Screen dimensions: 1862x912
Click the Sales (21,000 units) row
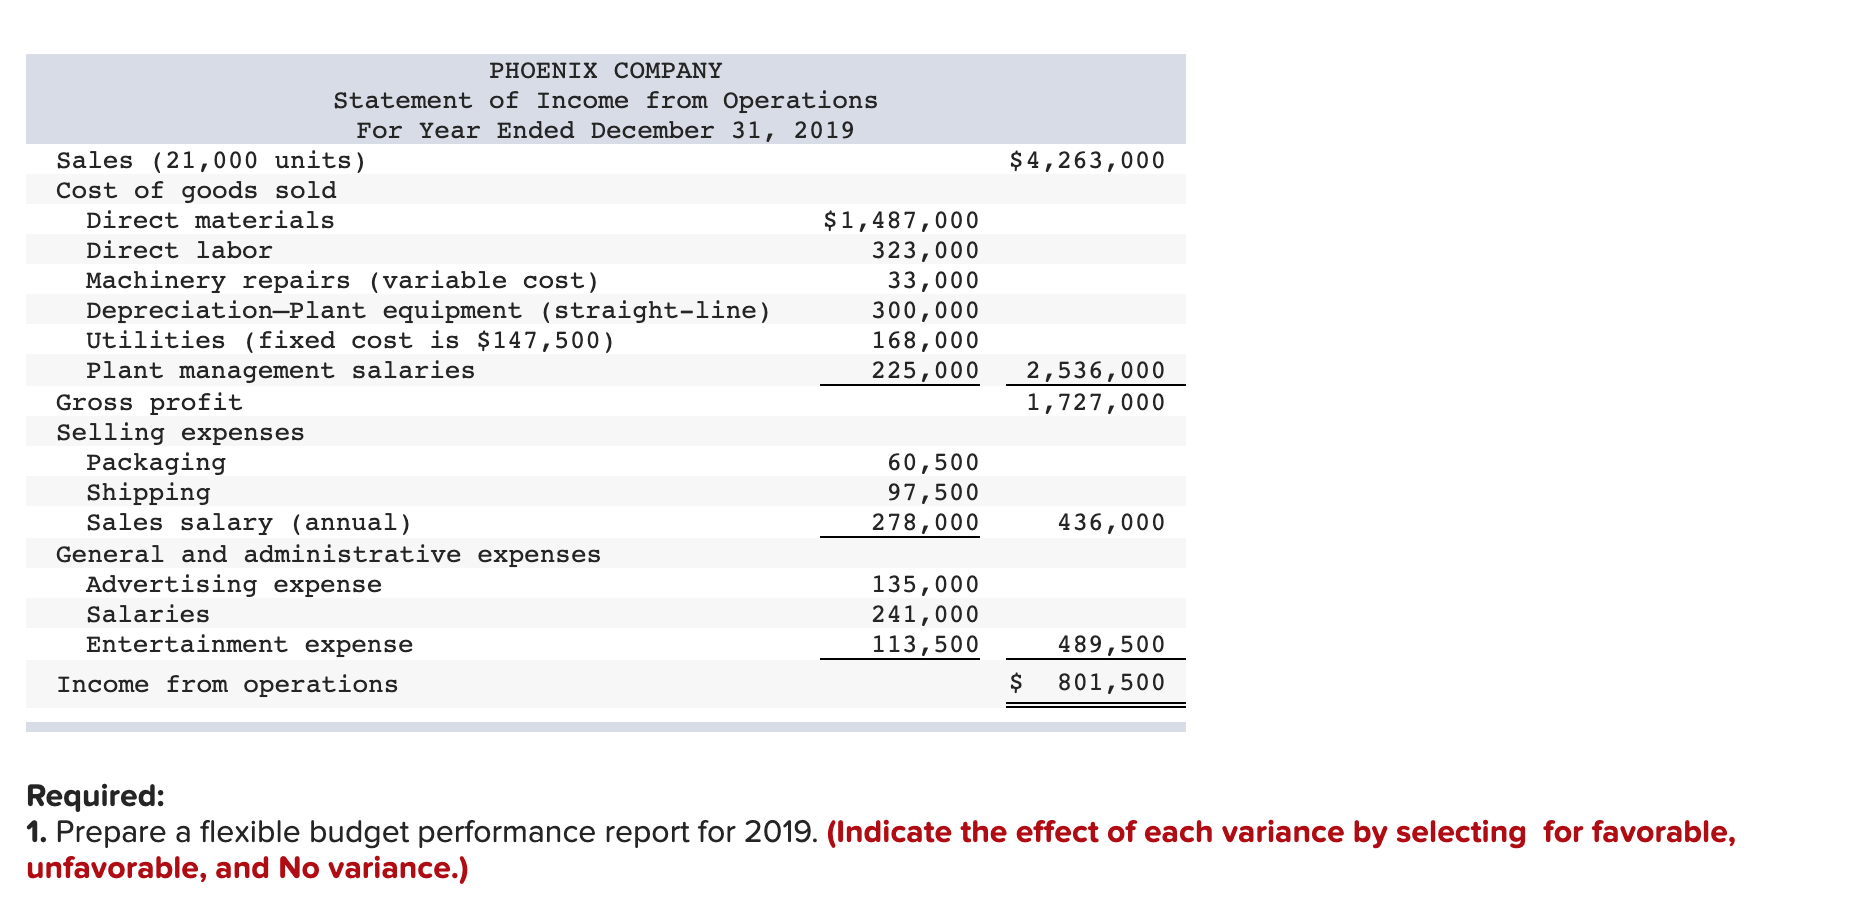coord(209,159)
